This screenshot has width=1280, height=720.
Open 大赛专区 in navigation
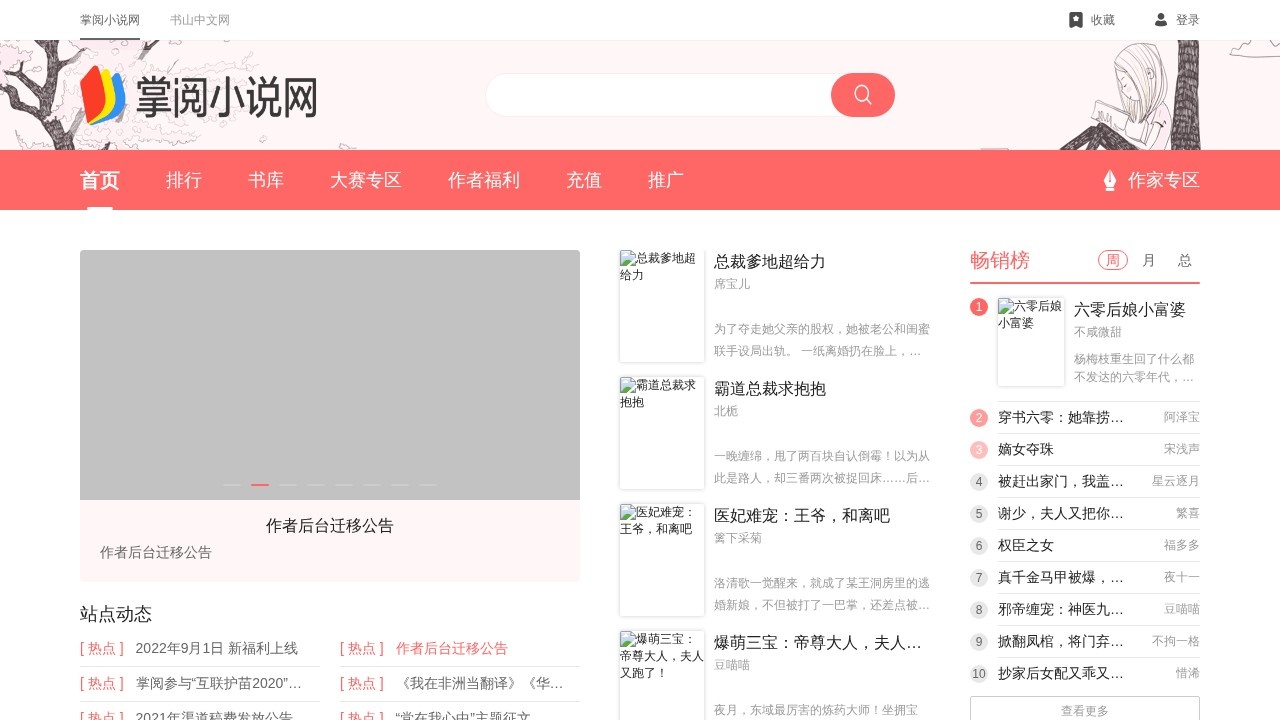pos(366,180)
